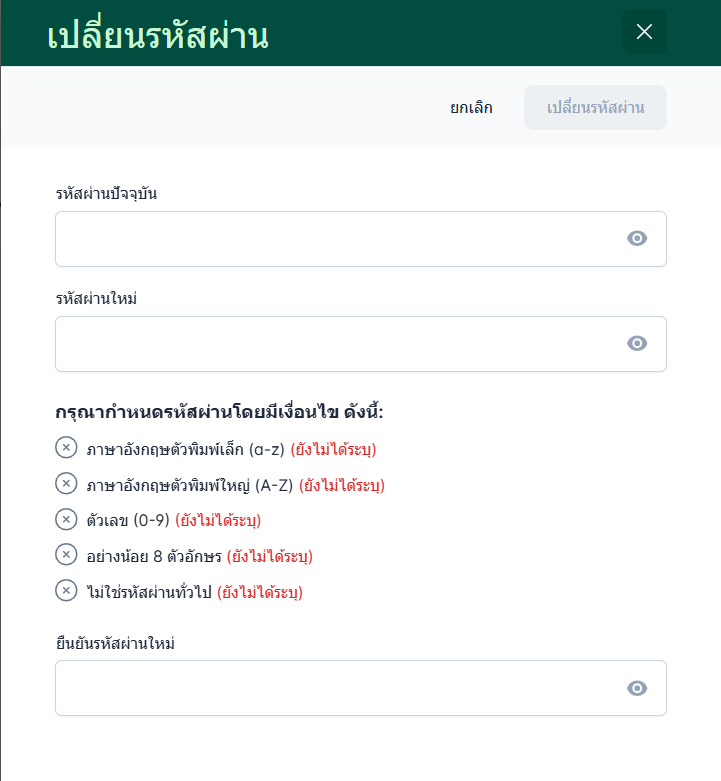Focus the รหัสผ่านปัจจุบัน input field

[335, 239]
